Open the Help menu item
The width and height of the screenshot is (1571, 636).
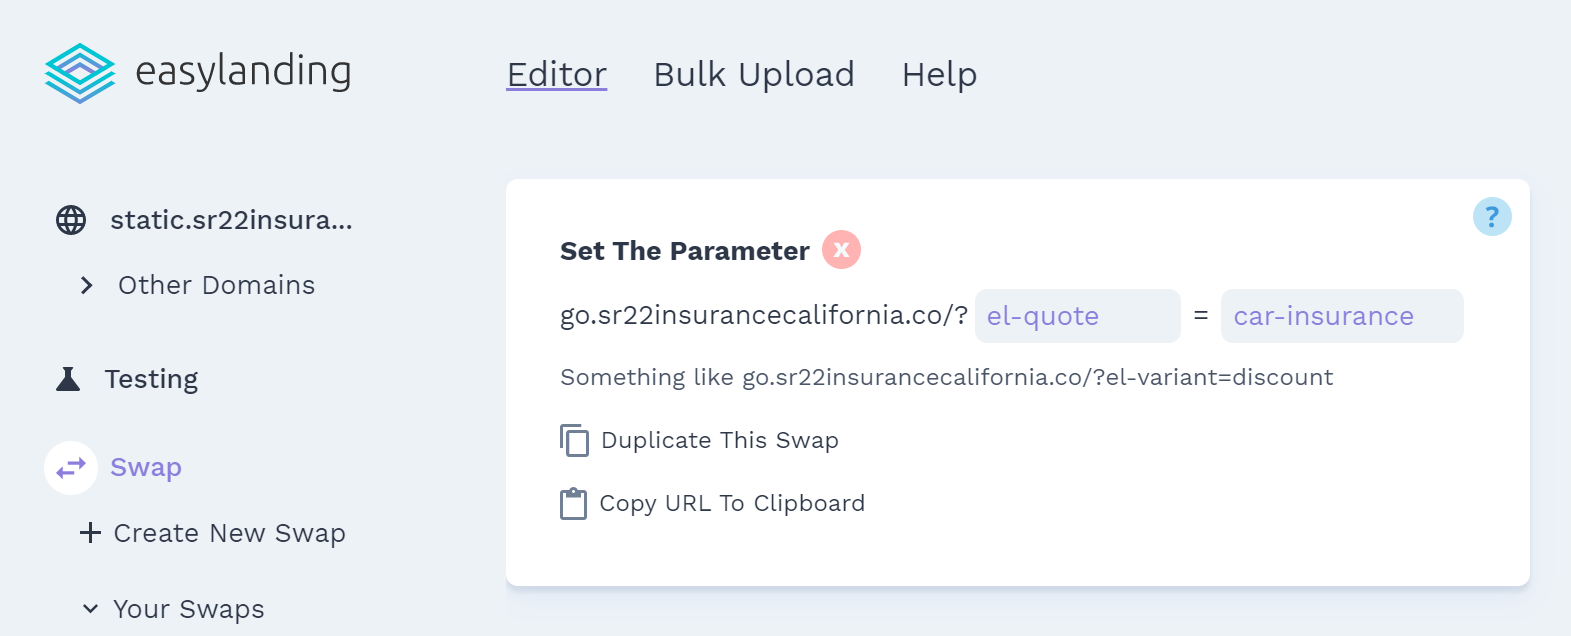939,74
